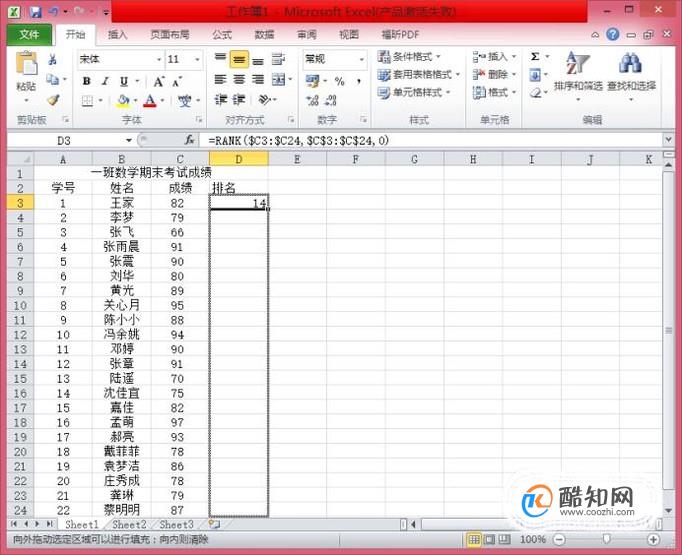Click Increase Decimal icon
Screen dimensions: 682x555
pos(312,100)
